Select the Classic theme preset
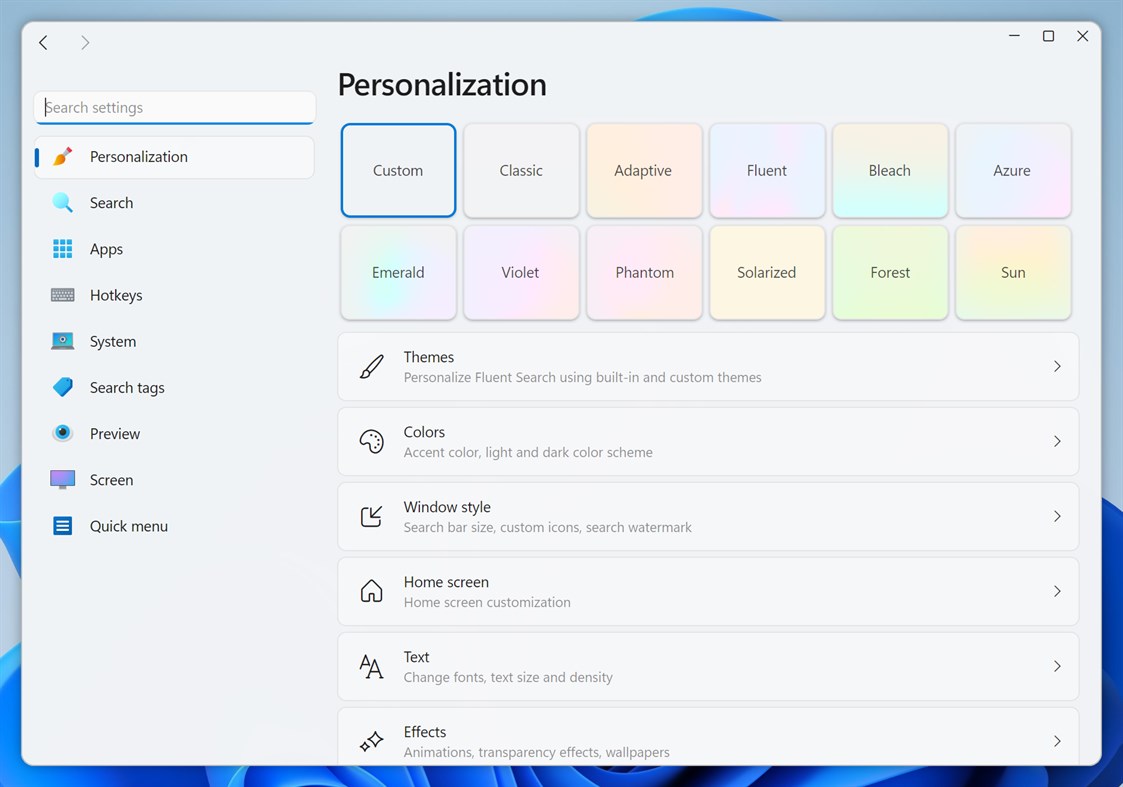 [x=520, y=170]
